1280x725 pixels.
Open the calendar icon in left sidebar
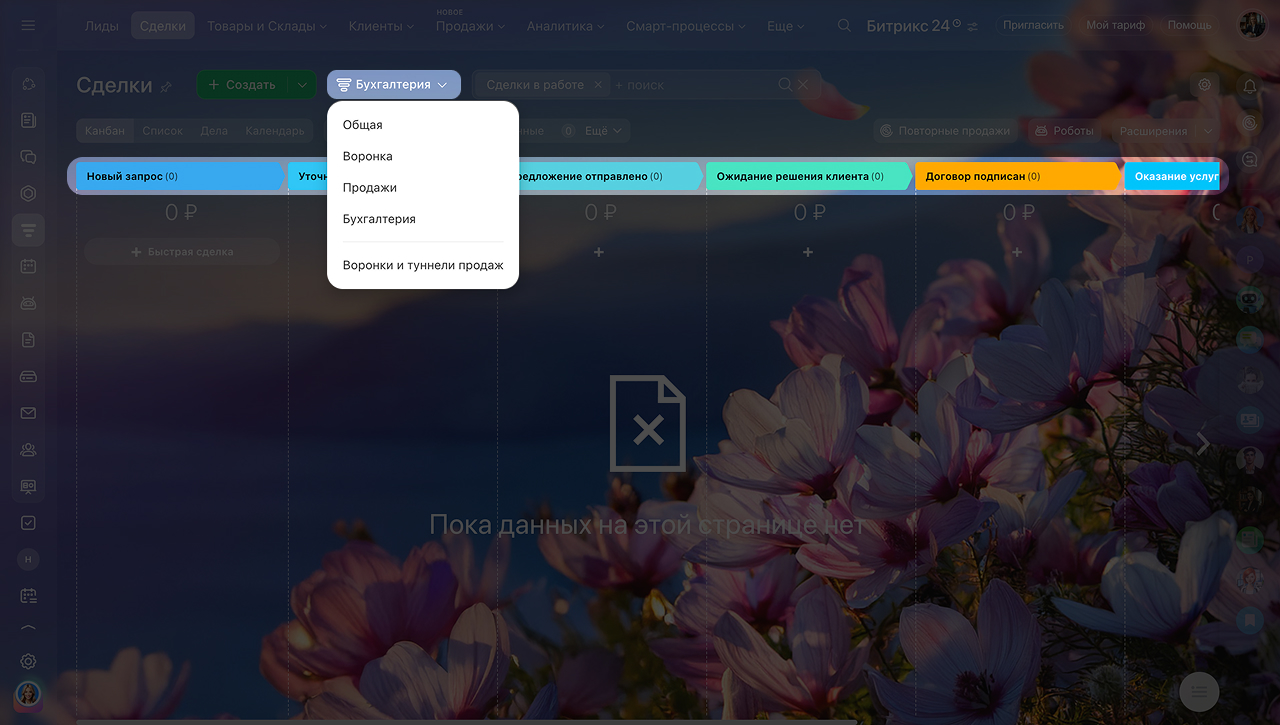(x=28, y=267)
